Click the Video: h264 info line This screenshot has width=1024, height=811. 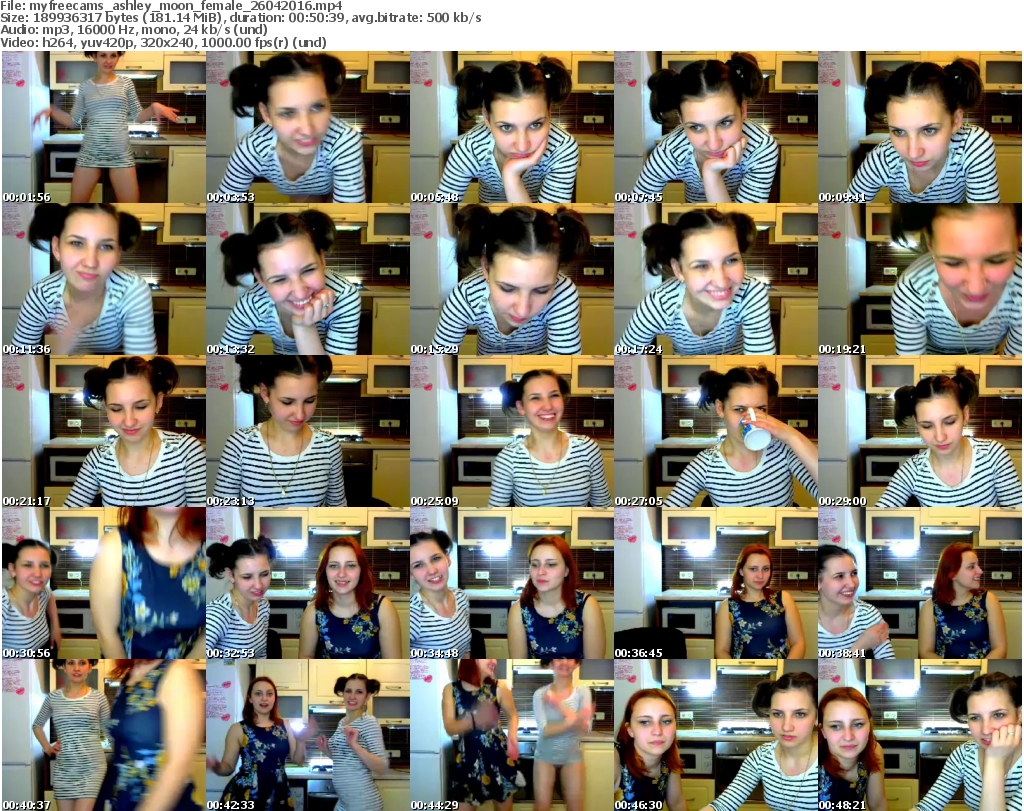(x=163, y=42)
